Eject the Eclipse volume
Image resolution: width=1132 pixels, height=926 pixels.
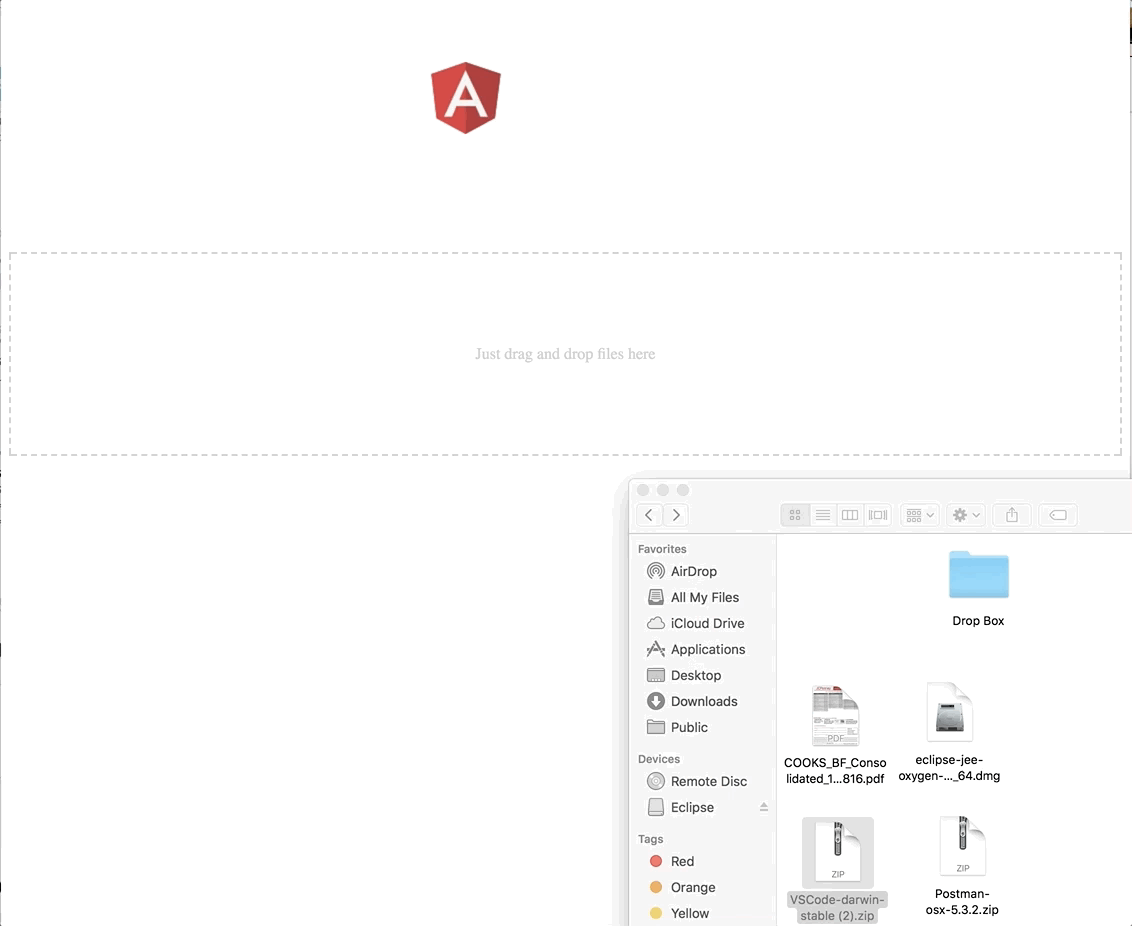point(764,807)
